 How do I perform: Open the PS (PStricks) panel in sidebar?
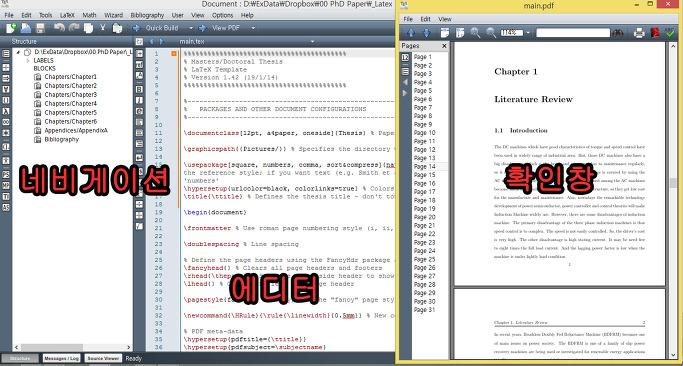(6, 174)
